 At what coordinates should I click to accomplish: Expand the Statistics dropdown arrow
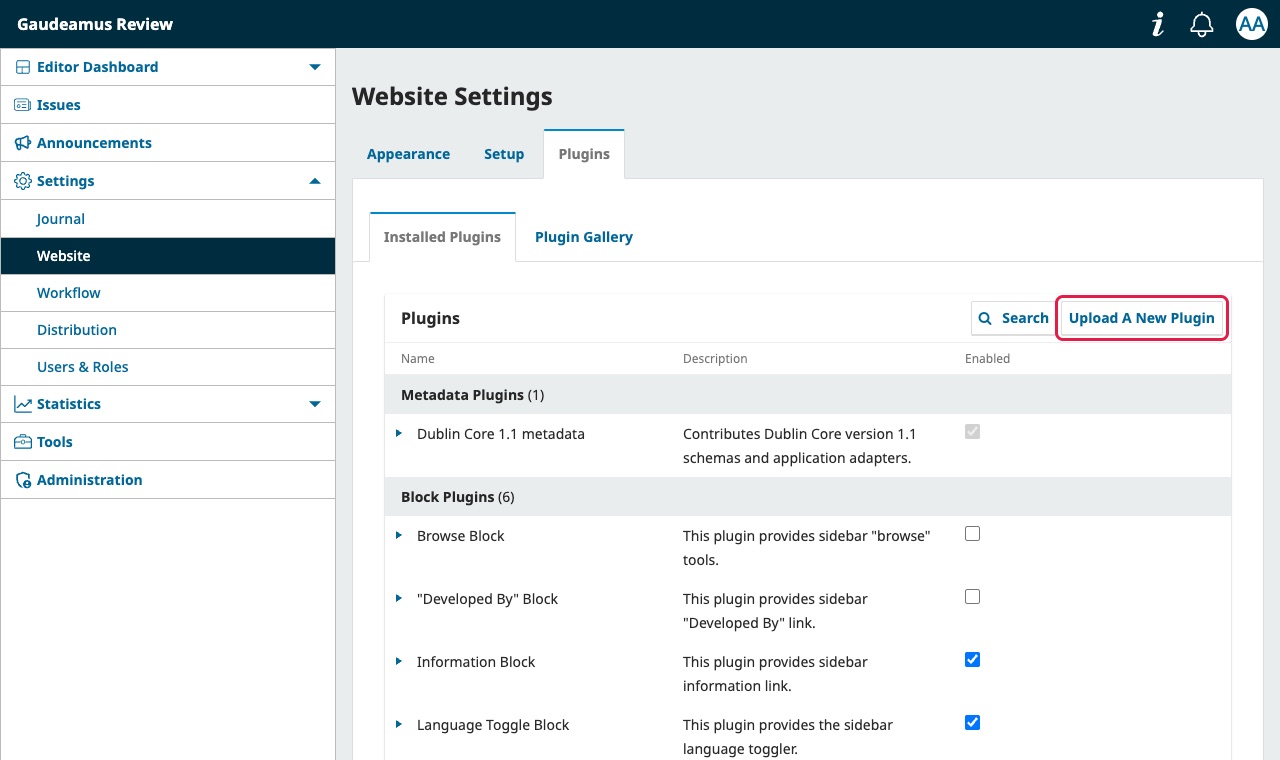(x=315, y=404)
